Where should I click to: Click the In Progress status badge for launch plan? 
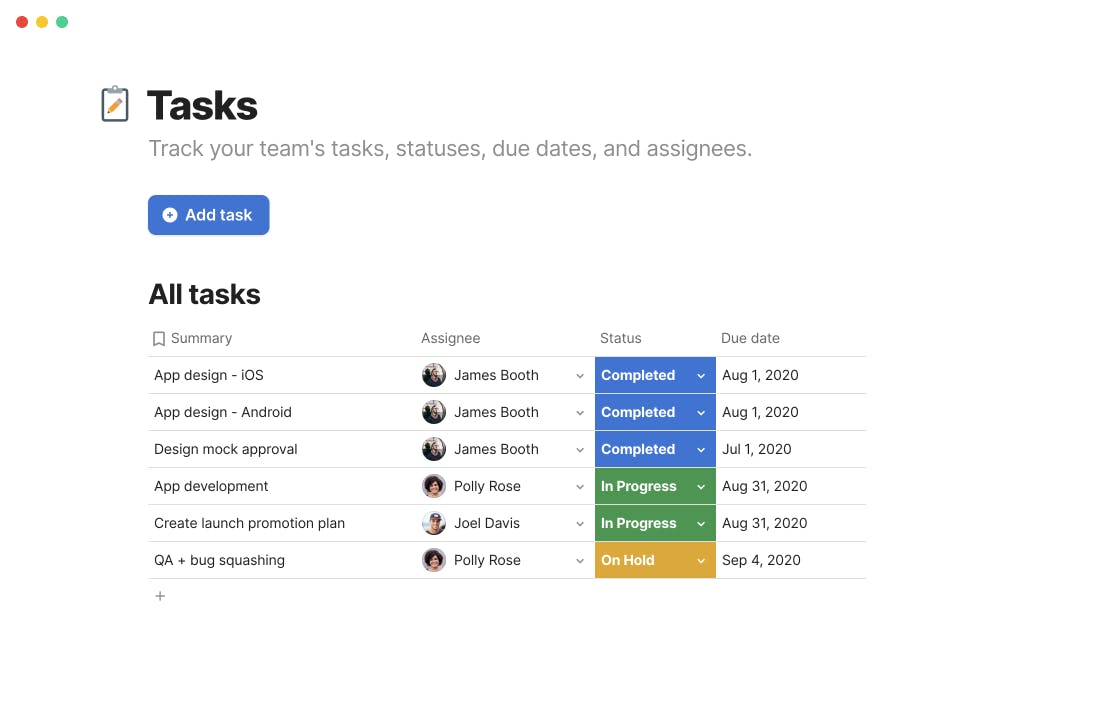640,523
